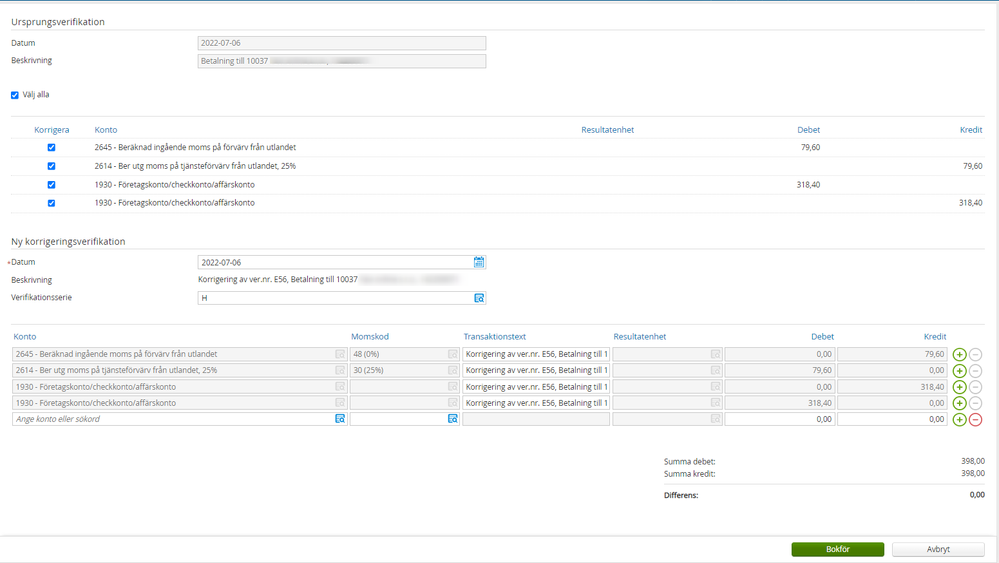Image resolution: width=999 pixels, height=563 pixels.
Task: Remove the 2614 account row with minus icon
Action: pos(975,371)
